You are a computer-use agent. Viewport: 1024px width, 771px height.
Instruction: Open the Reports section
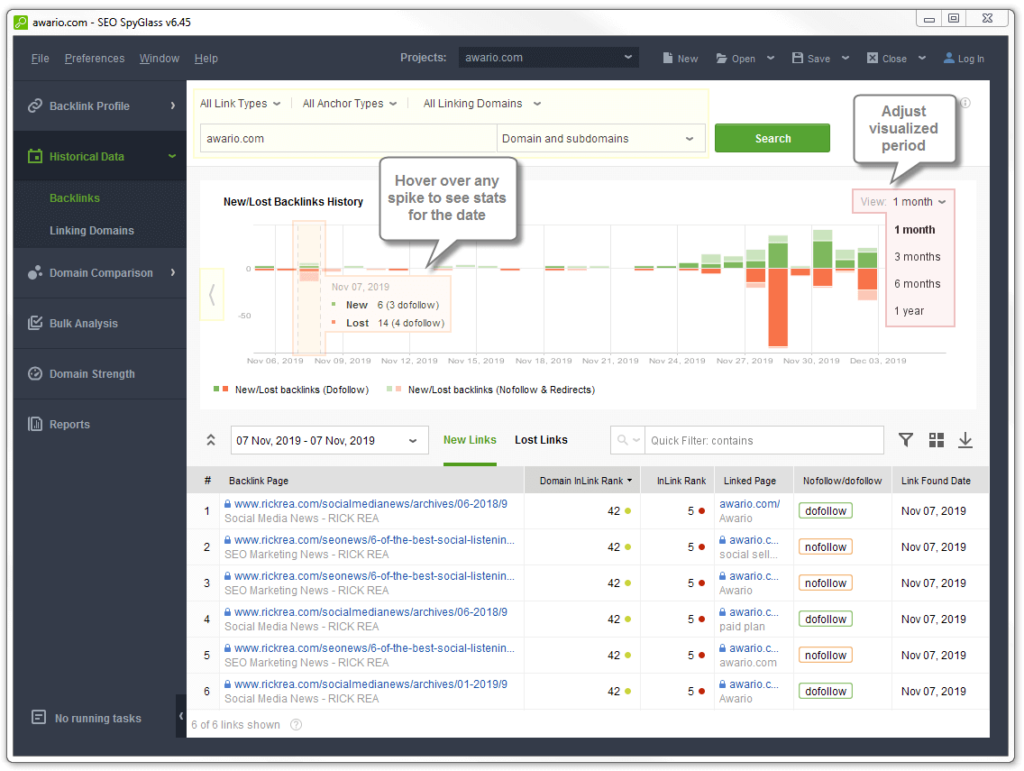[69, 424]
